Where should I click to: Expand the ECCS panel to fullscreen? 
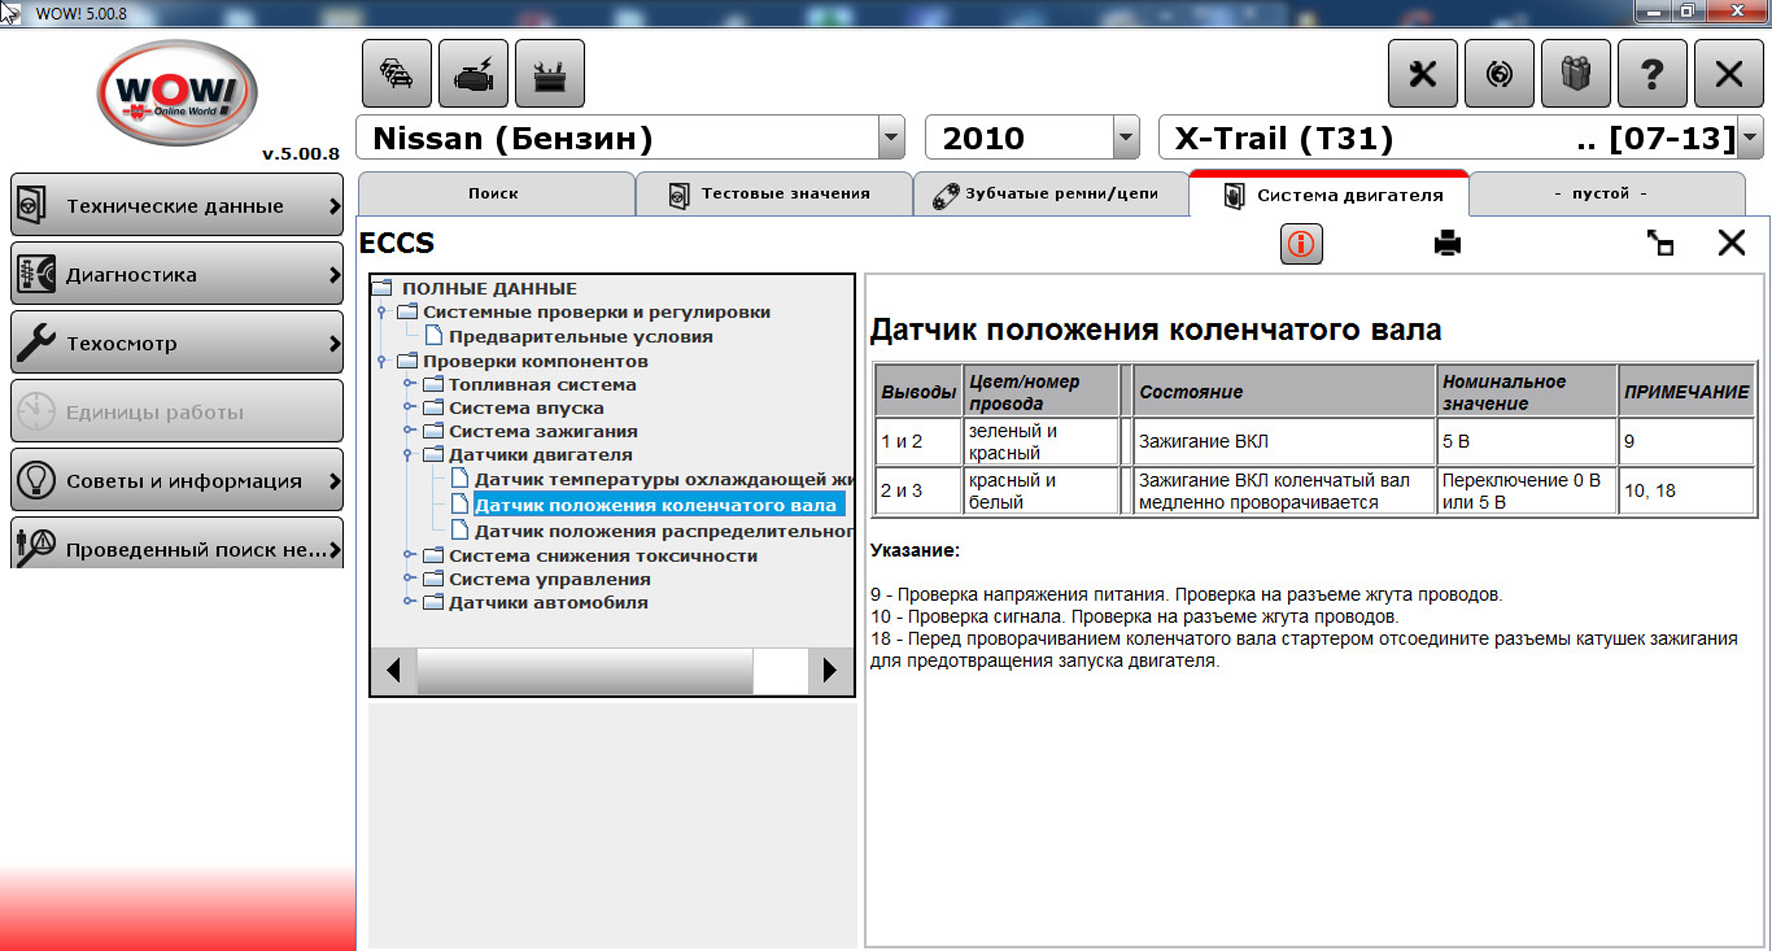1660,243
